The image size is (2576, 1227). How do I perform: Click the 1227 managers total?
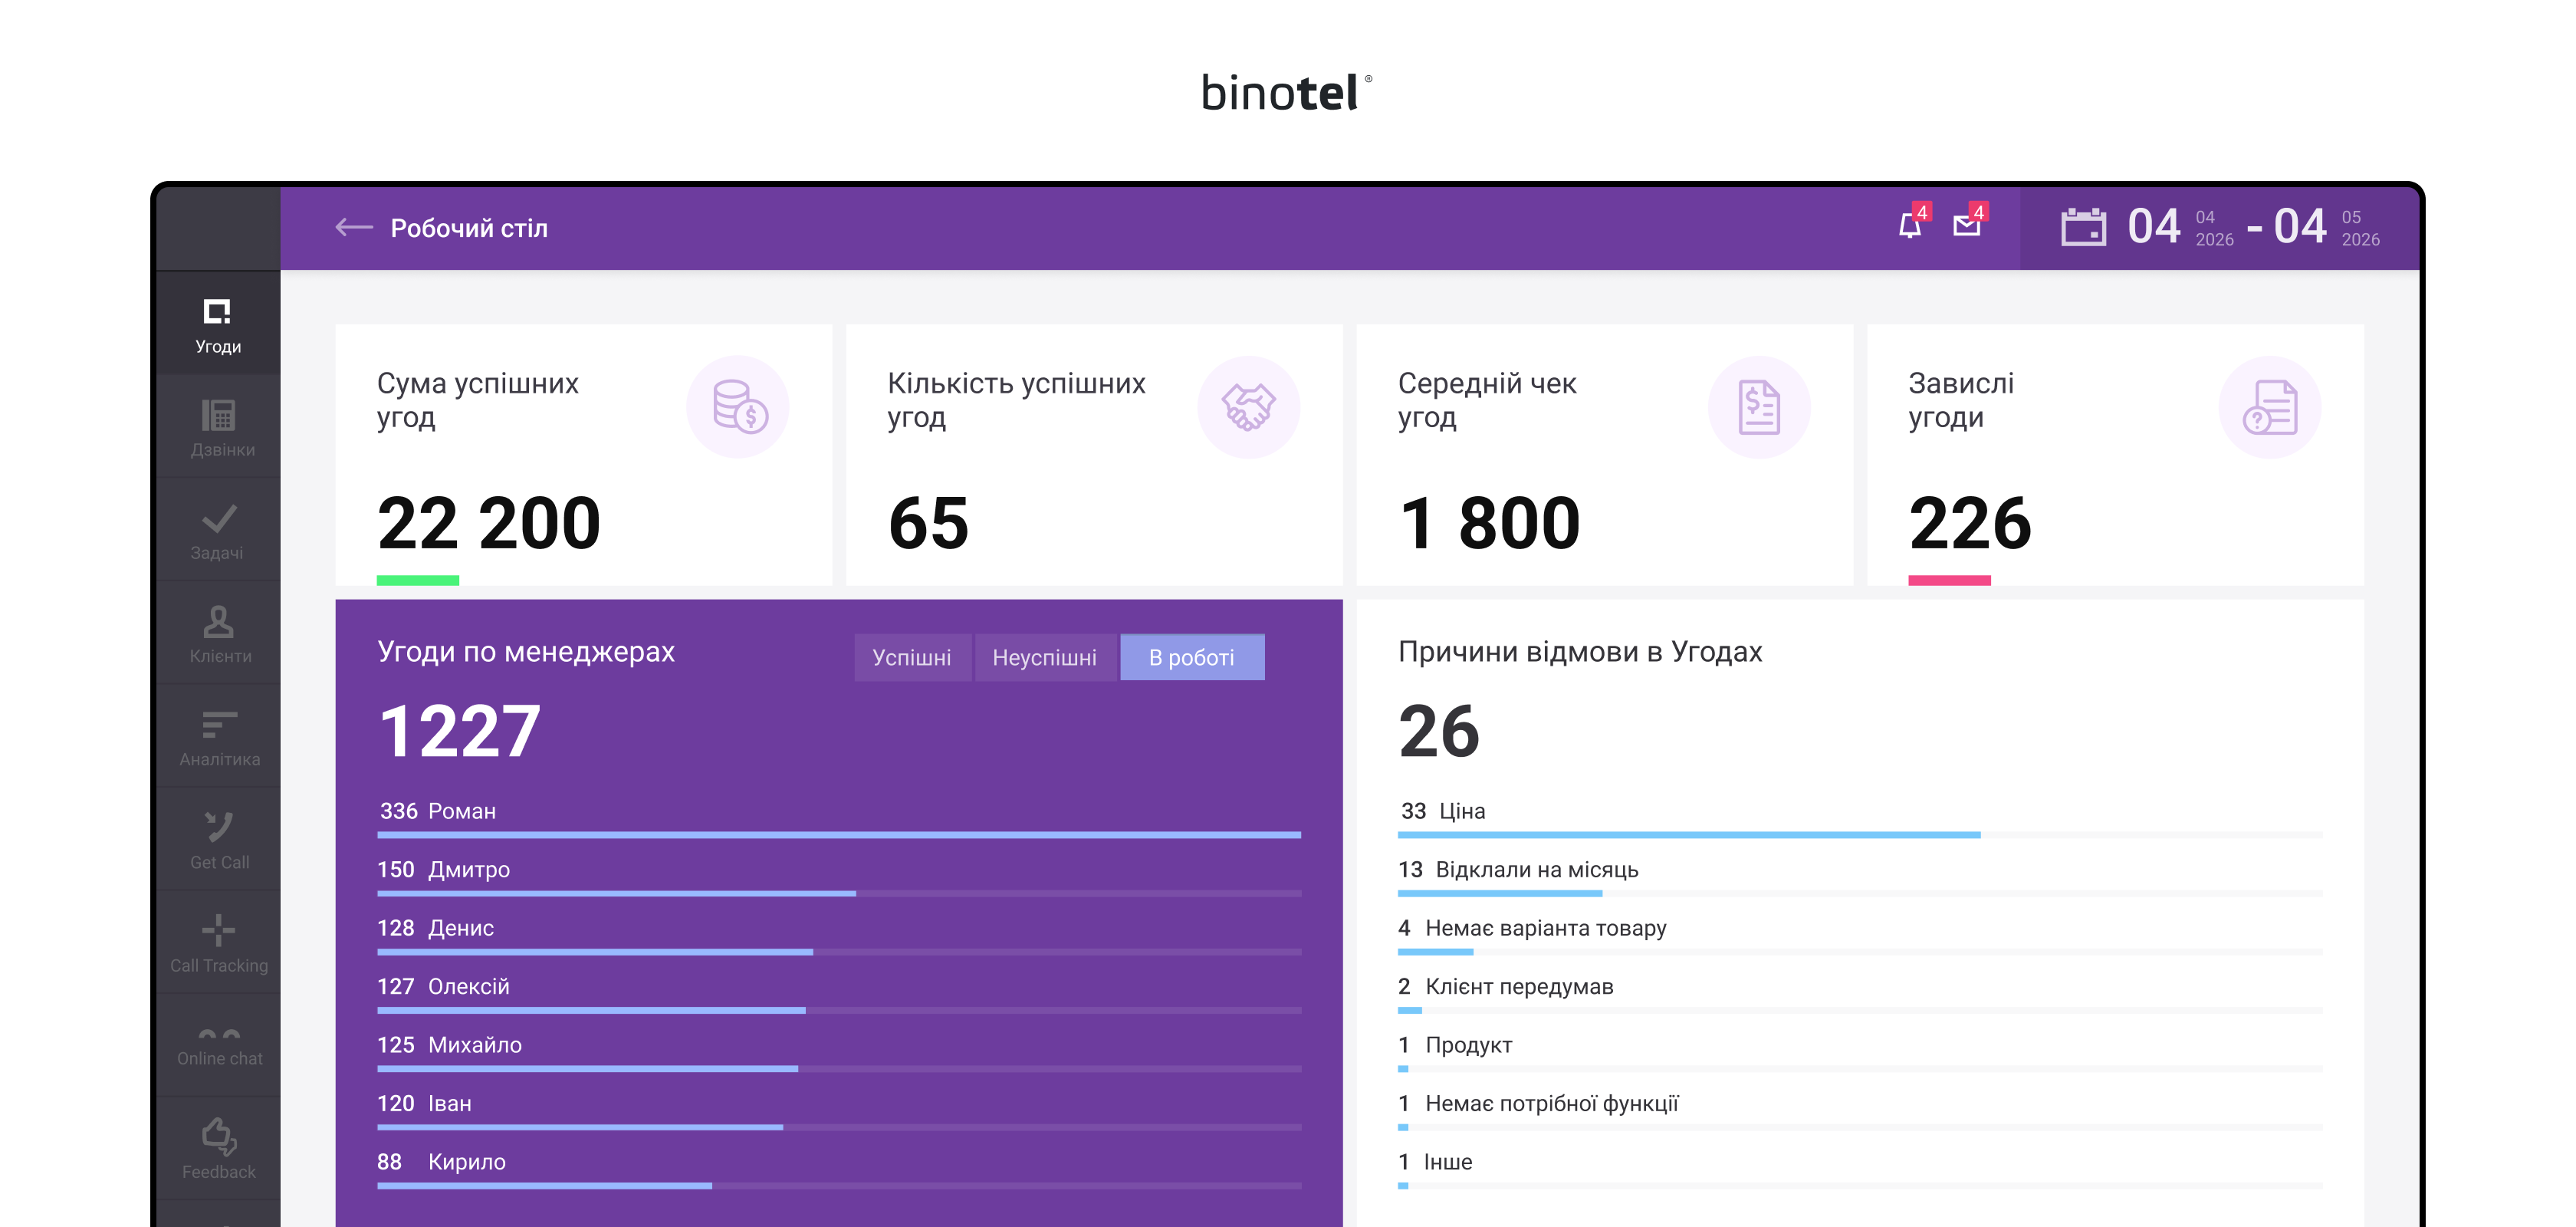pos(460,731)
